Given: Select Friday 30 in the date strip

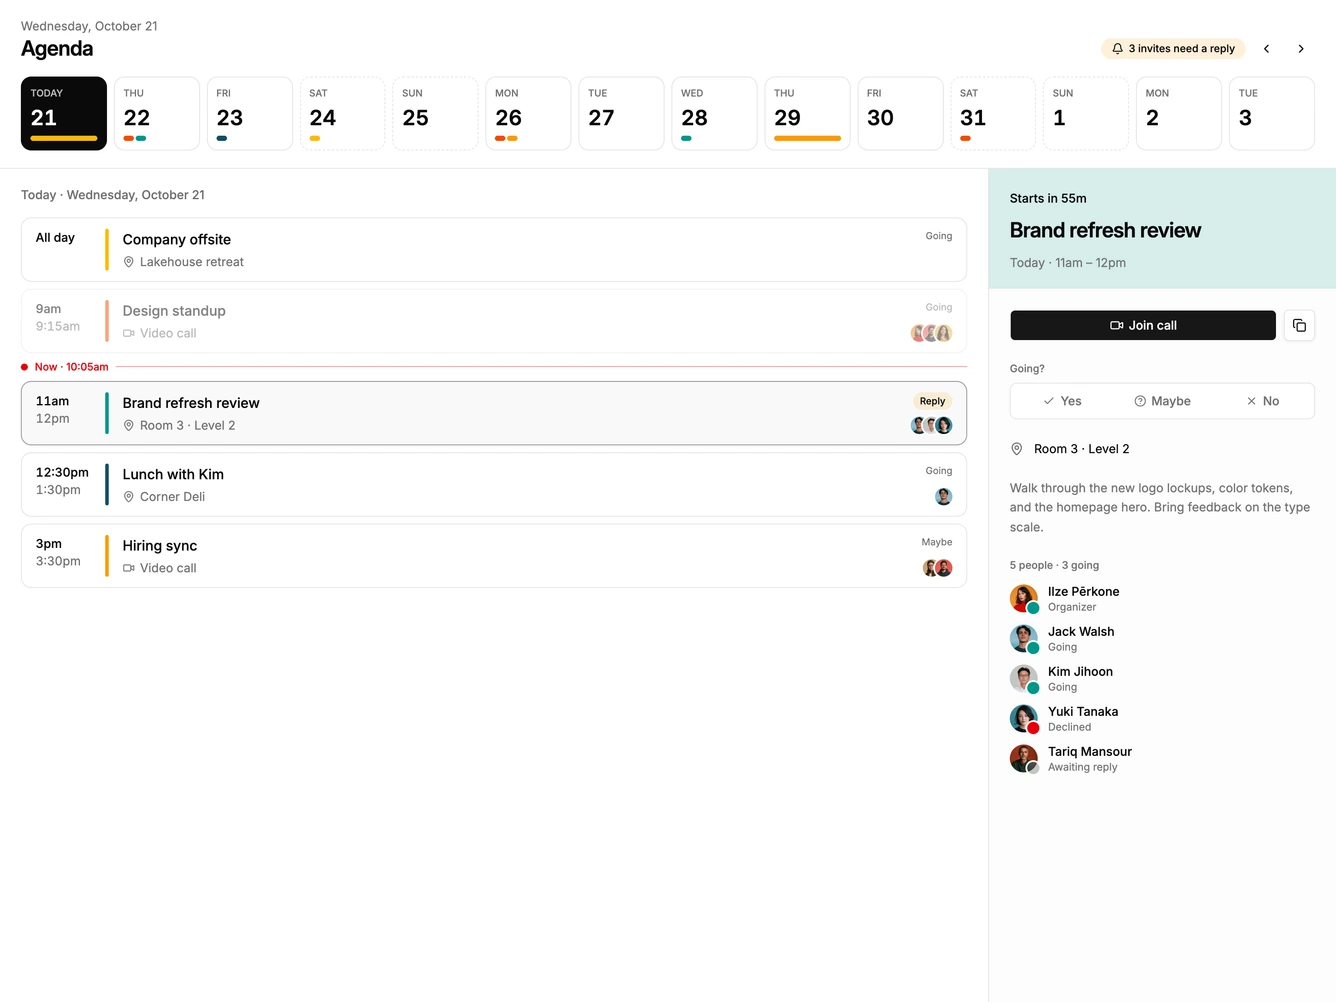Looking at the screenshot, I should (900, 114).
